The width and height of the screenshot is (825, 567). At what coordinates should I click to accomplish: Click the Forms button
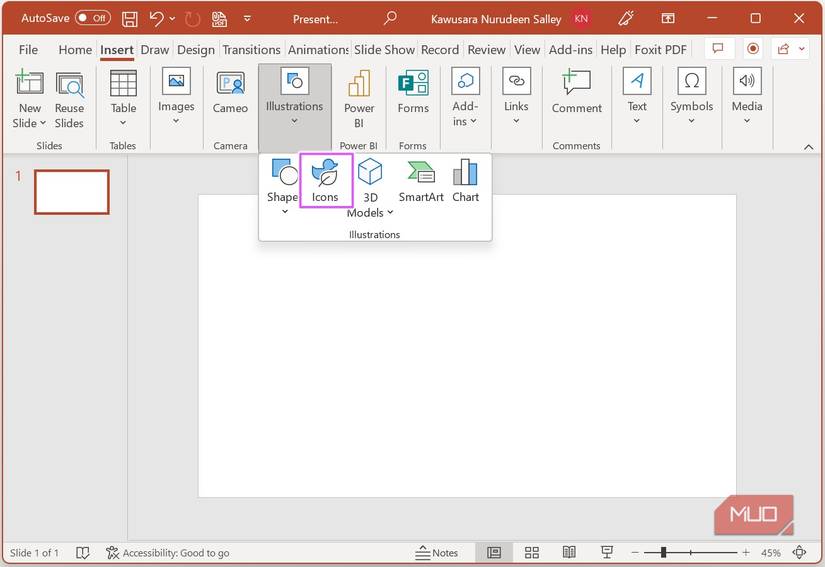[x=413, y=93]
